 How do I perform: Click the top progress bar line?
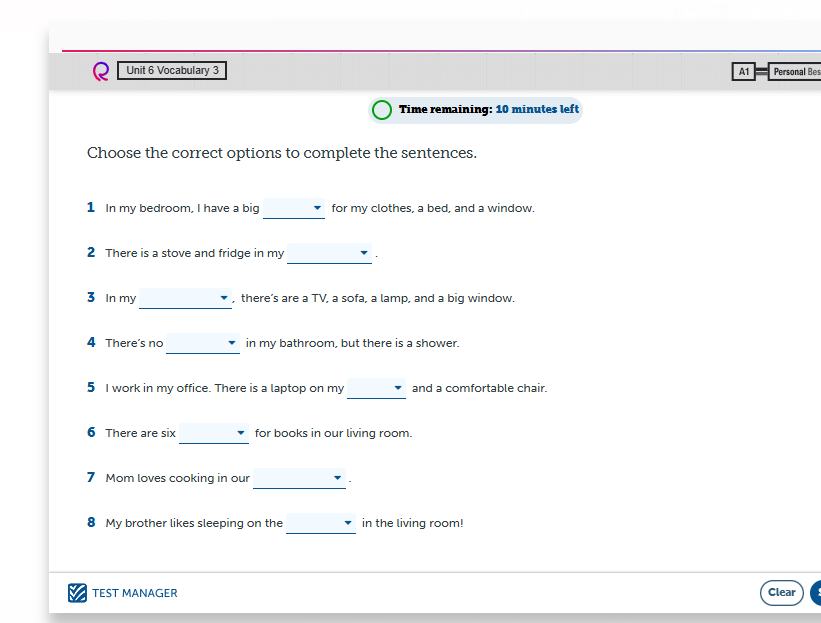click(441, 51)
